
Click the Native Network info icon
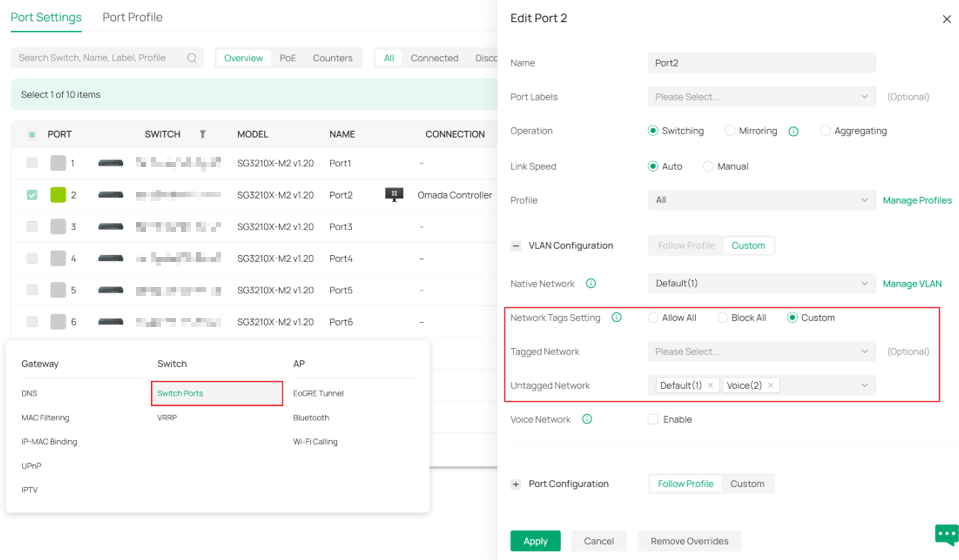tap(591, 283)
